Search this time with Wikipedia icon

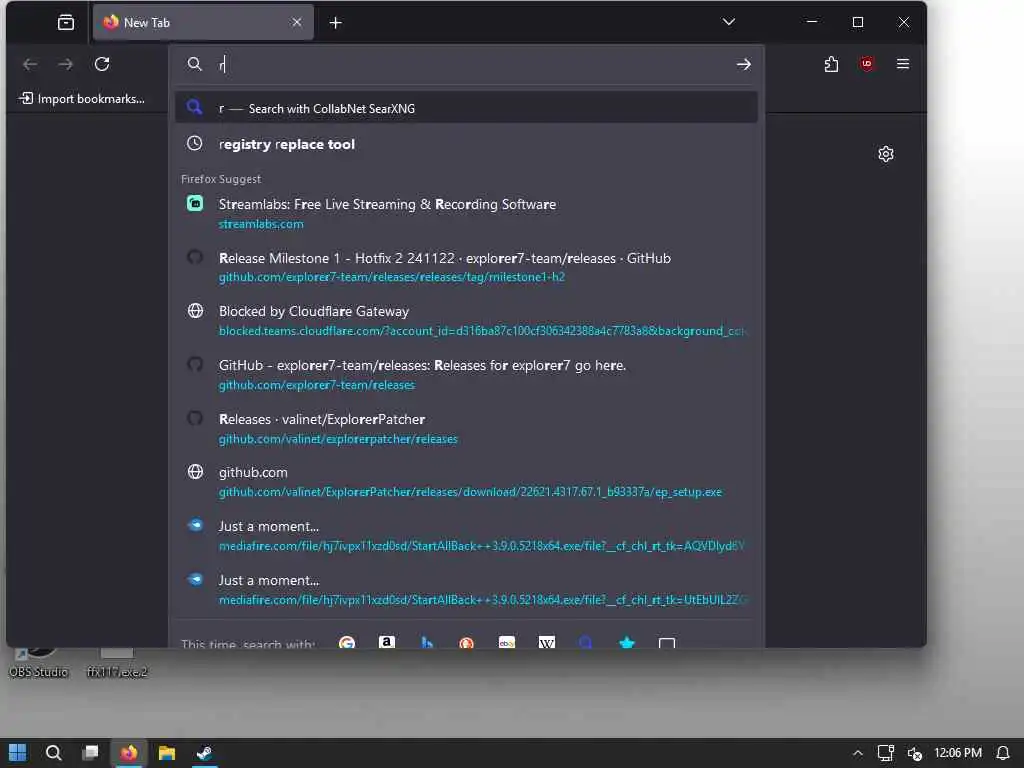pyautogui.click(x=547, y=641)
